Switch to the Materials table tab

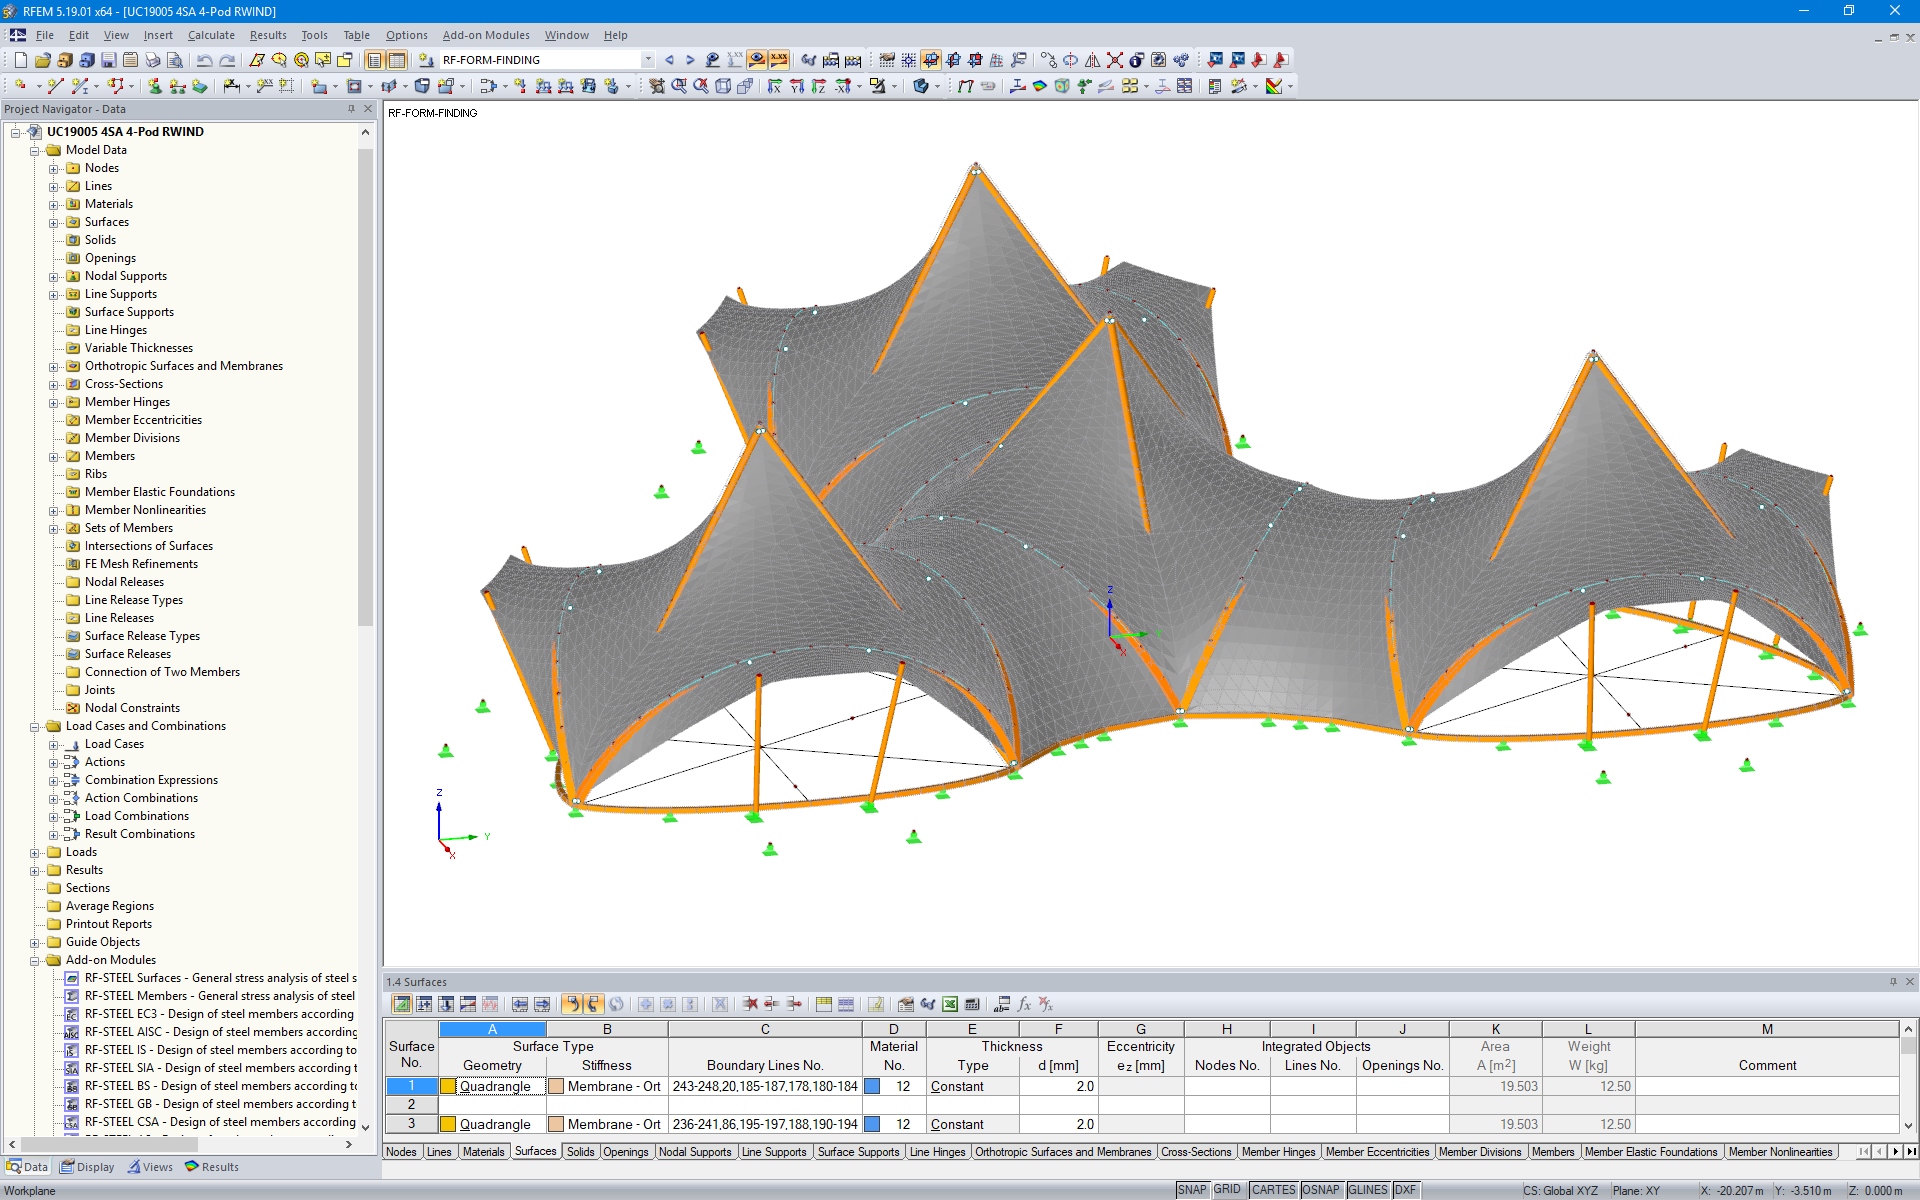coord(483,1152)
